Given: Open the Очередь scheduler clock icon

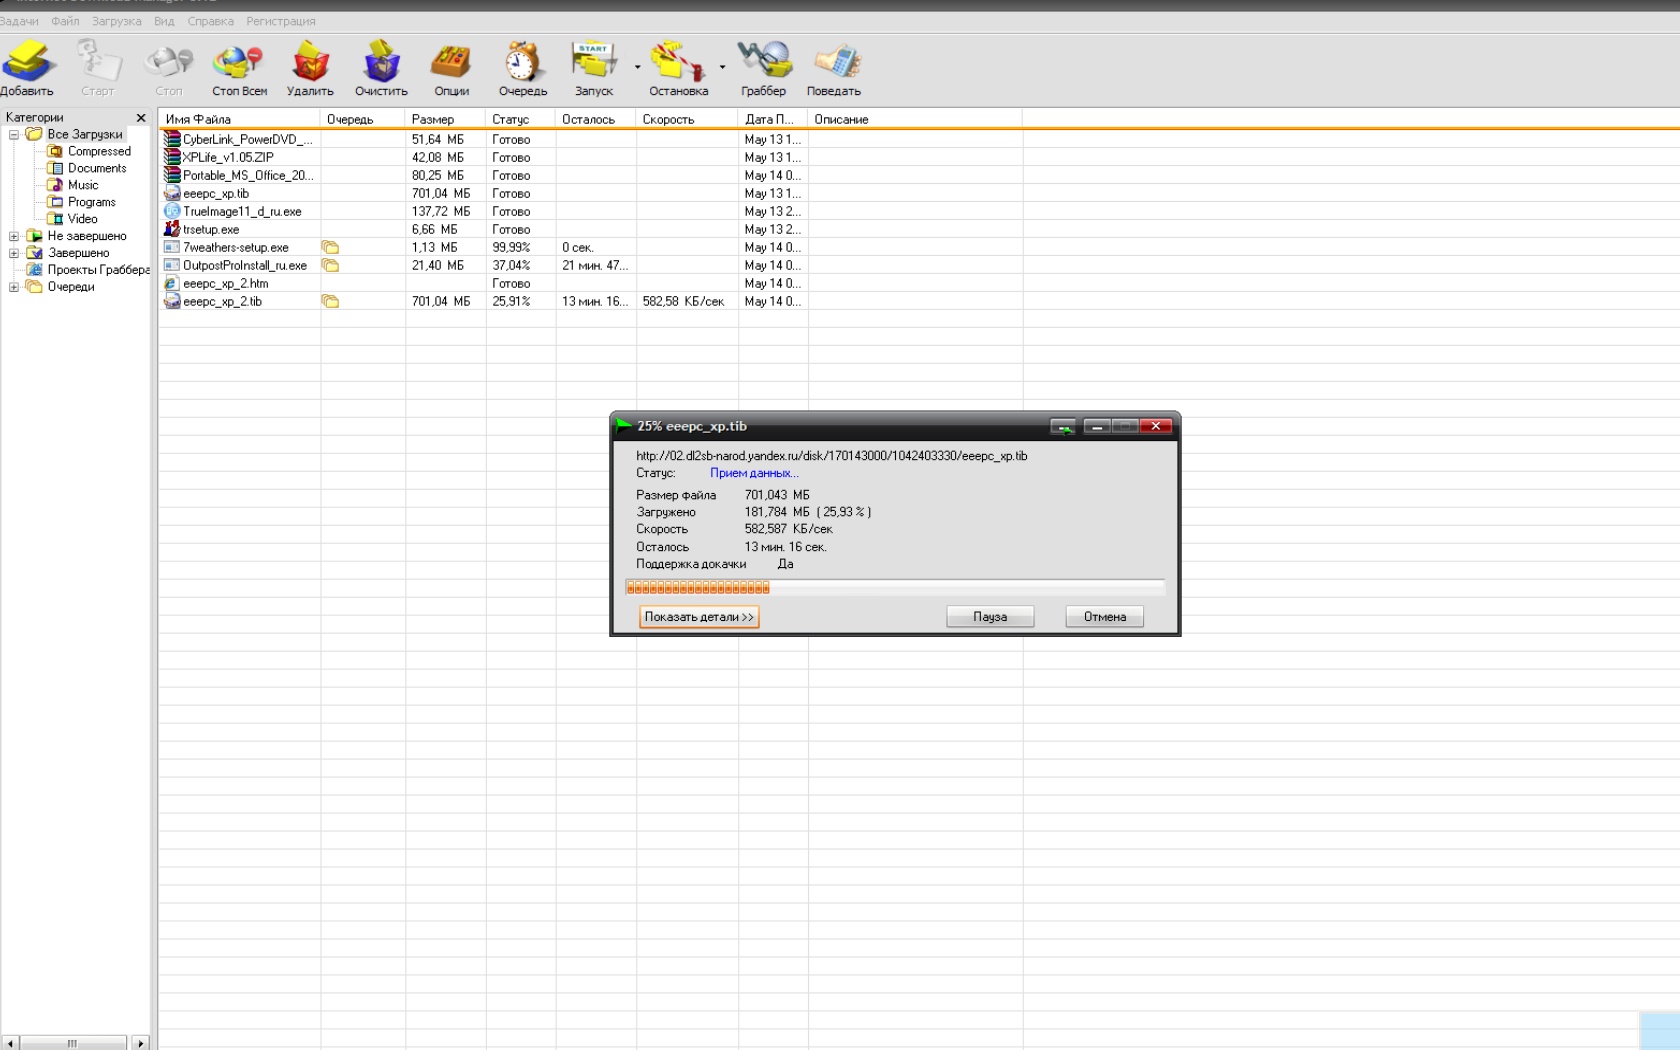Looking at the screenshot, I should 522,63.
